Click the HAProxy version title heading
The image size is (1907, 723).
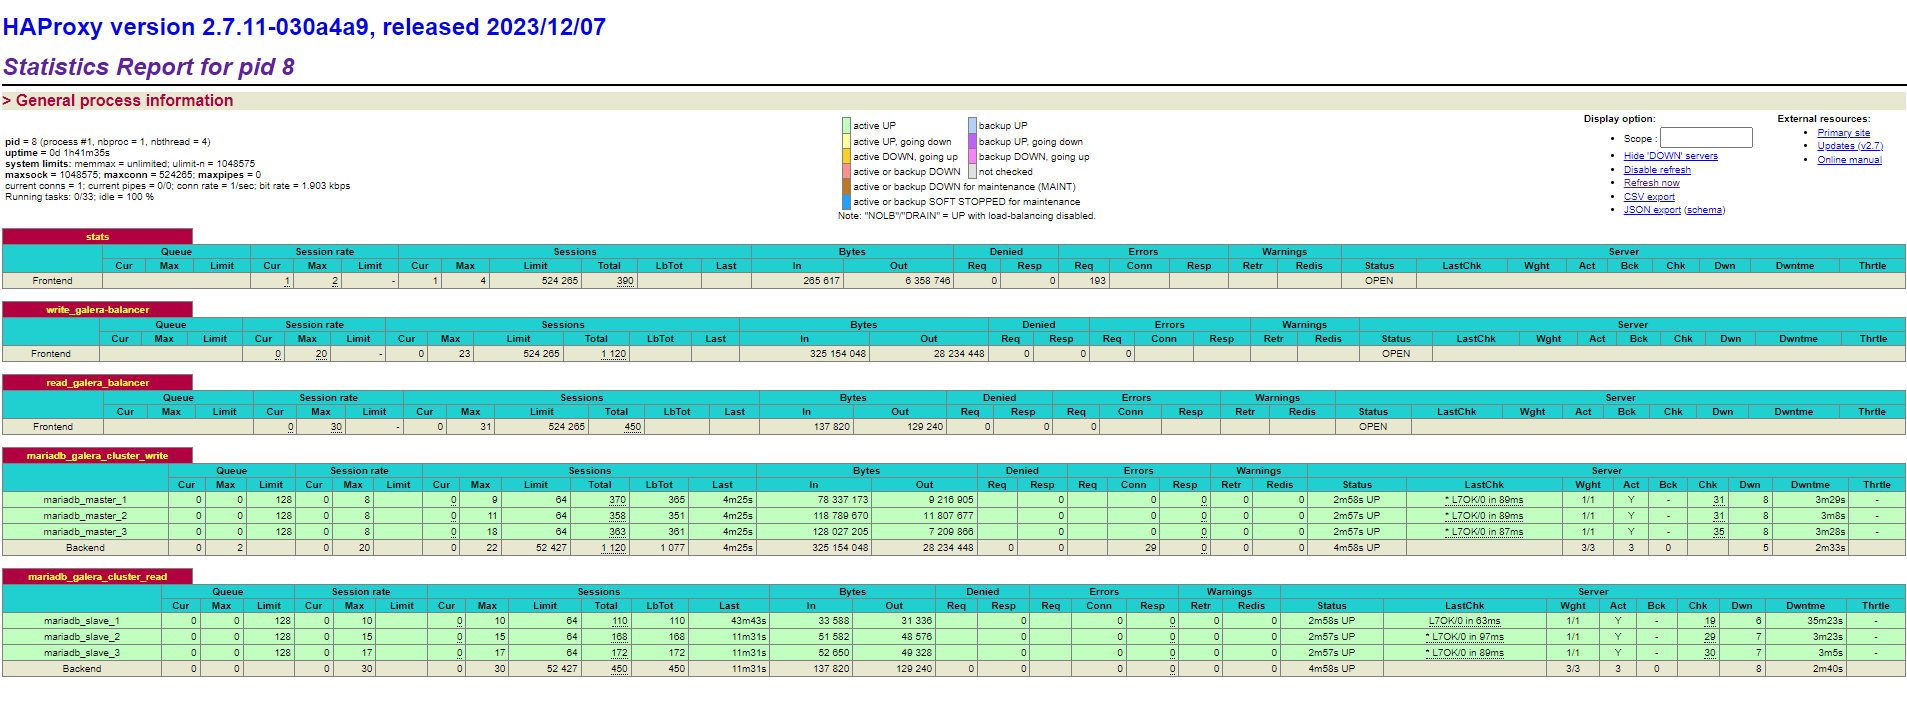click(x=304, y=27)
